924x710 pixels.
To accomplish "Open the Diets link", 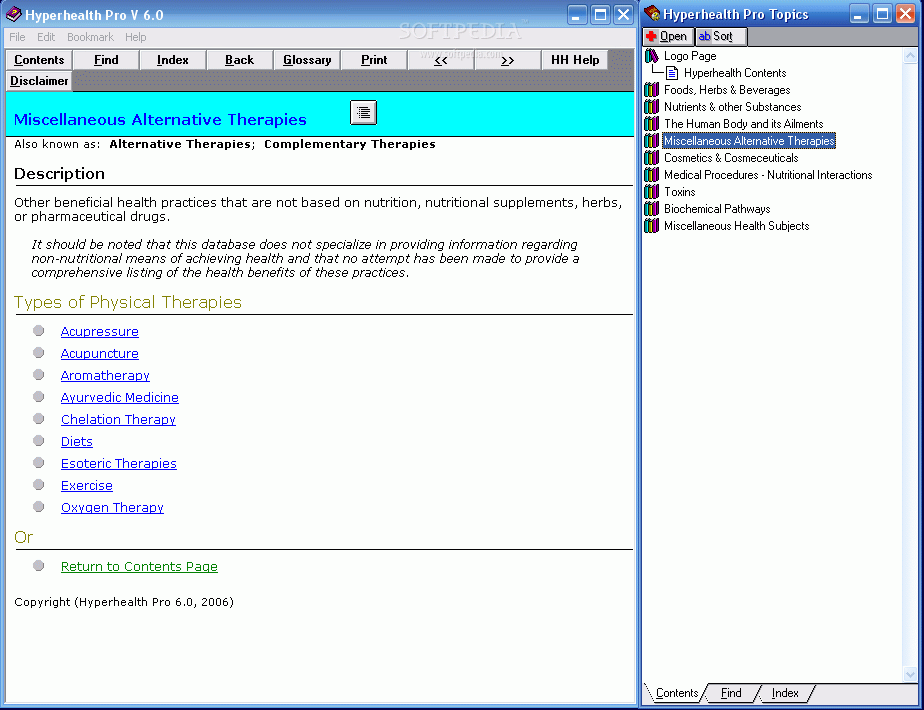I will click(77, 441).
